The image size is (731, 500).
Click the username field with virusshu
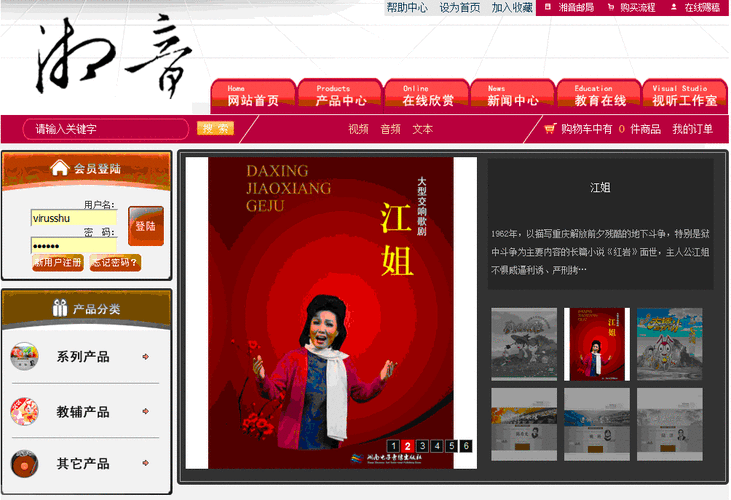click(74, 218)
